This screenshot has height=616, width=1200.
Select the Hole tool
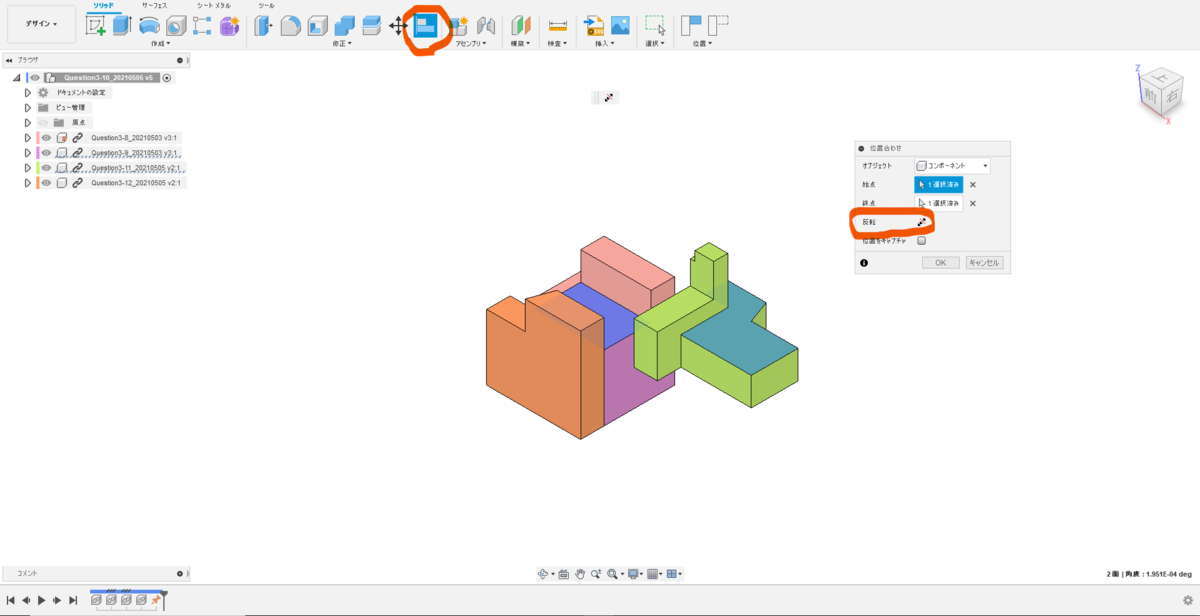pyautogui.click(x=175, y=26)
